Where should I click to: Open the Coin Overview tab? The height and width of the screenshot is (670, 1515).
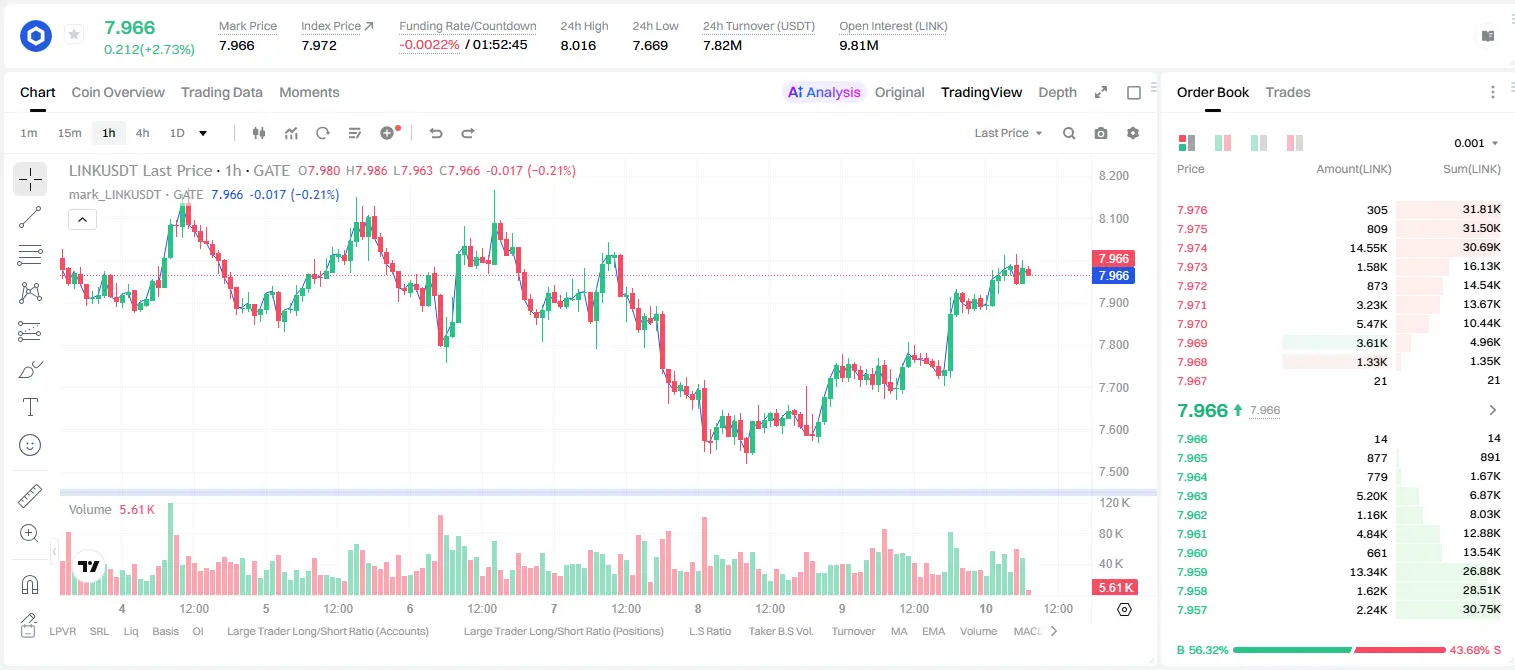pos(118,92)
